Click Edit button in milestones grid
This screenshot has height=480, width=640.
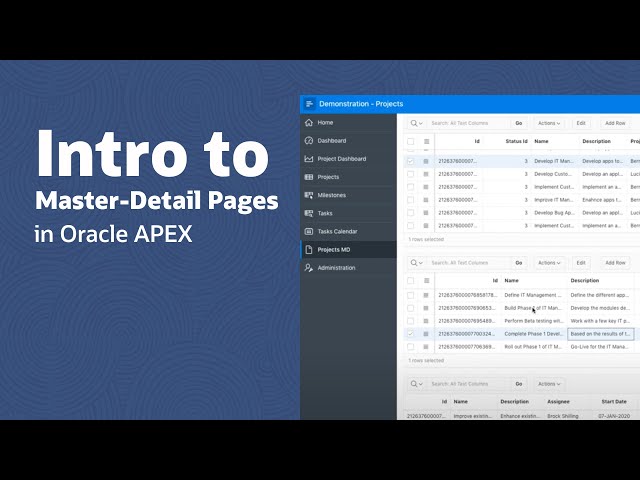coord(581,263)
